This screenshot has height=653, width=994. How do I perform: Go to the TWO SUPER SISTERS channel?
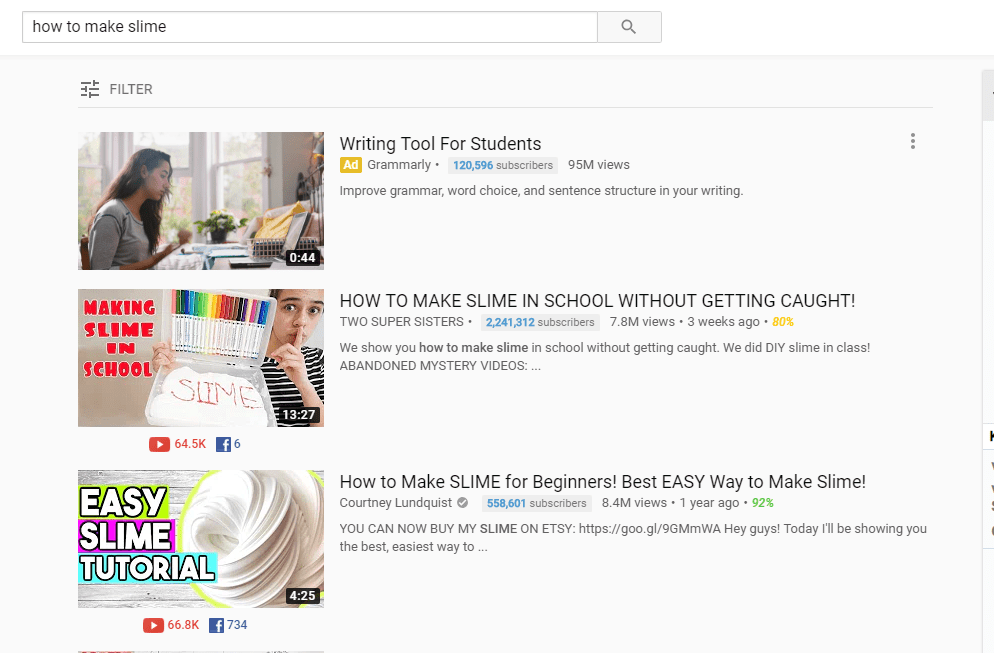tap(401, 321)
